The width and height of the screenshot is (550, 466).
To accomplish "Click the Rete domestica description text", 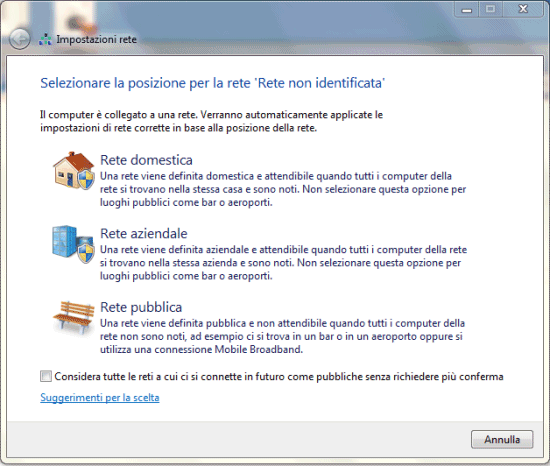I will (283, 189).
